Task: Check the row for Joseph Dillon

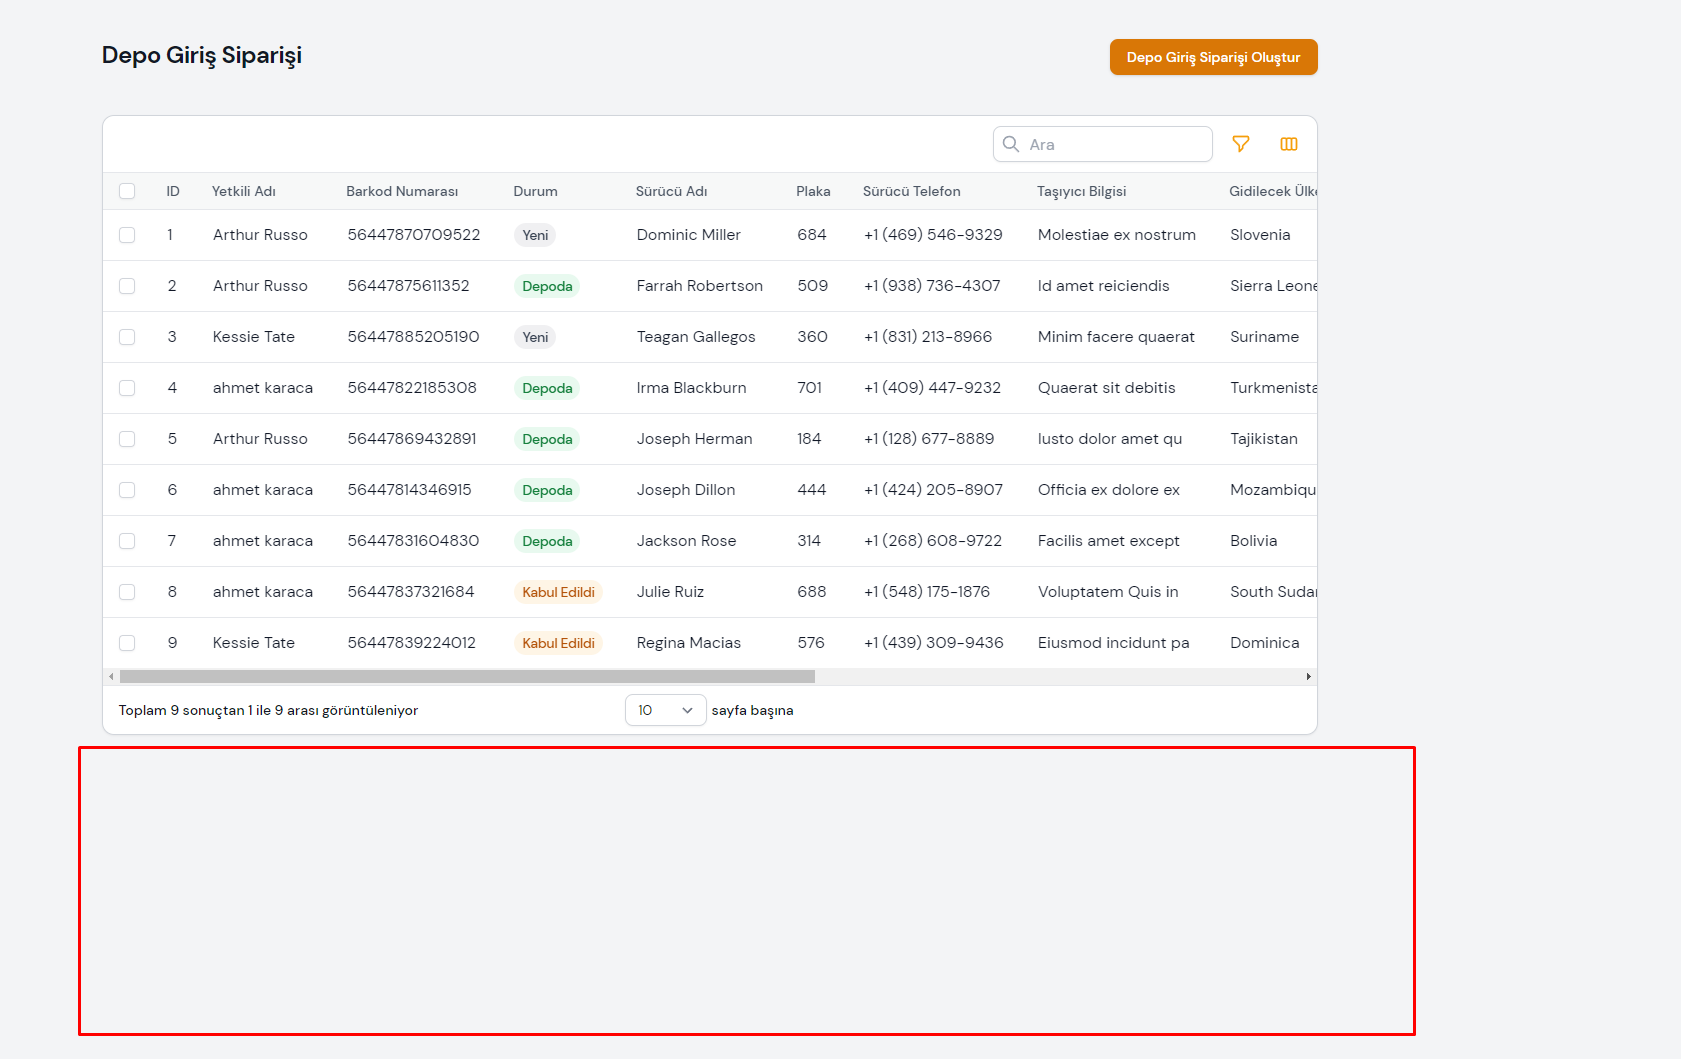Action: click(127, 490)
